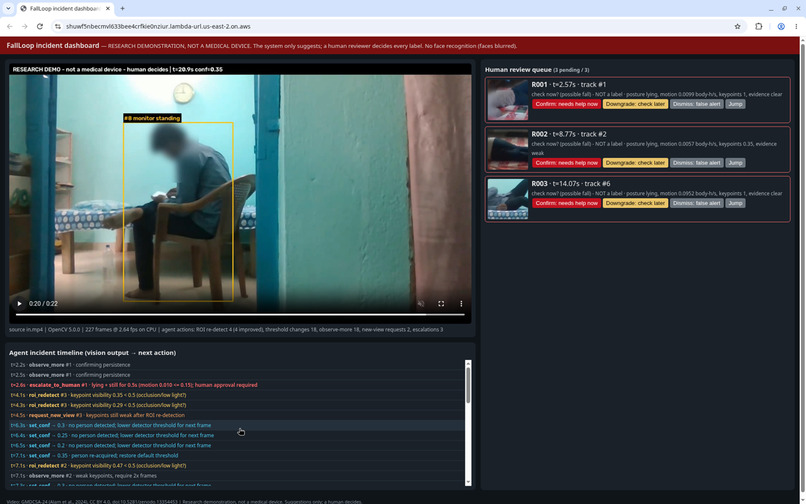Dismiss R003 as false alert
This screenshot has width=806, height=504.
tap(697, 203)
